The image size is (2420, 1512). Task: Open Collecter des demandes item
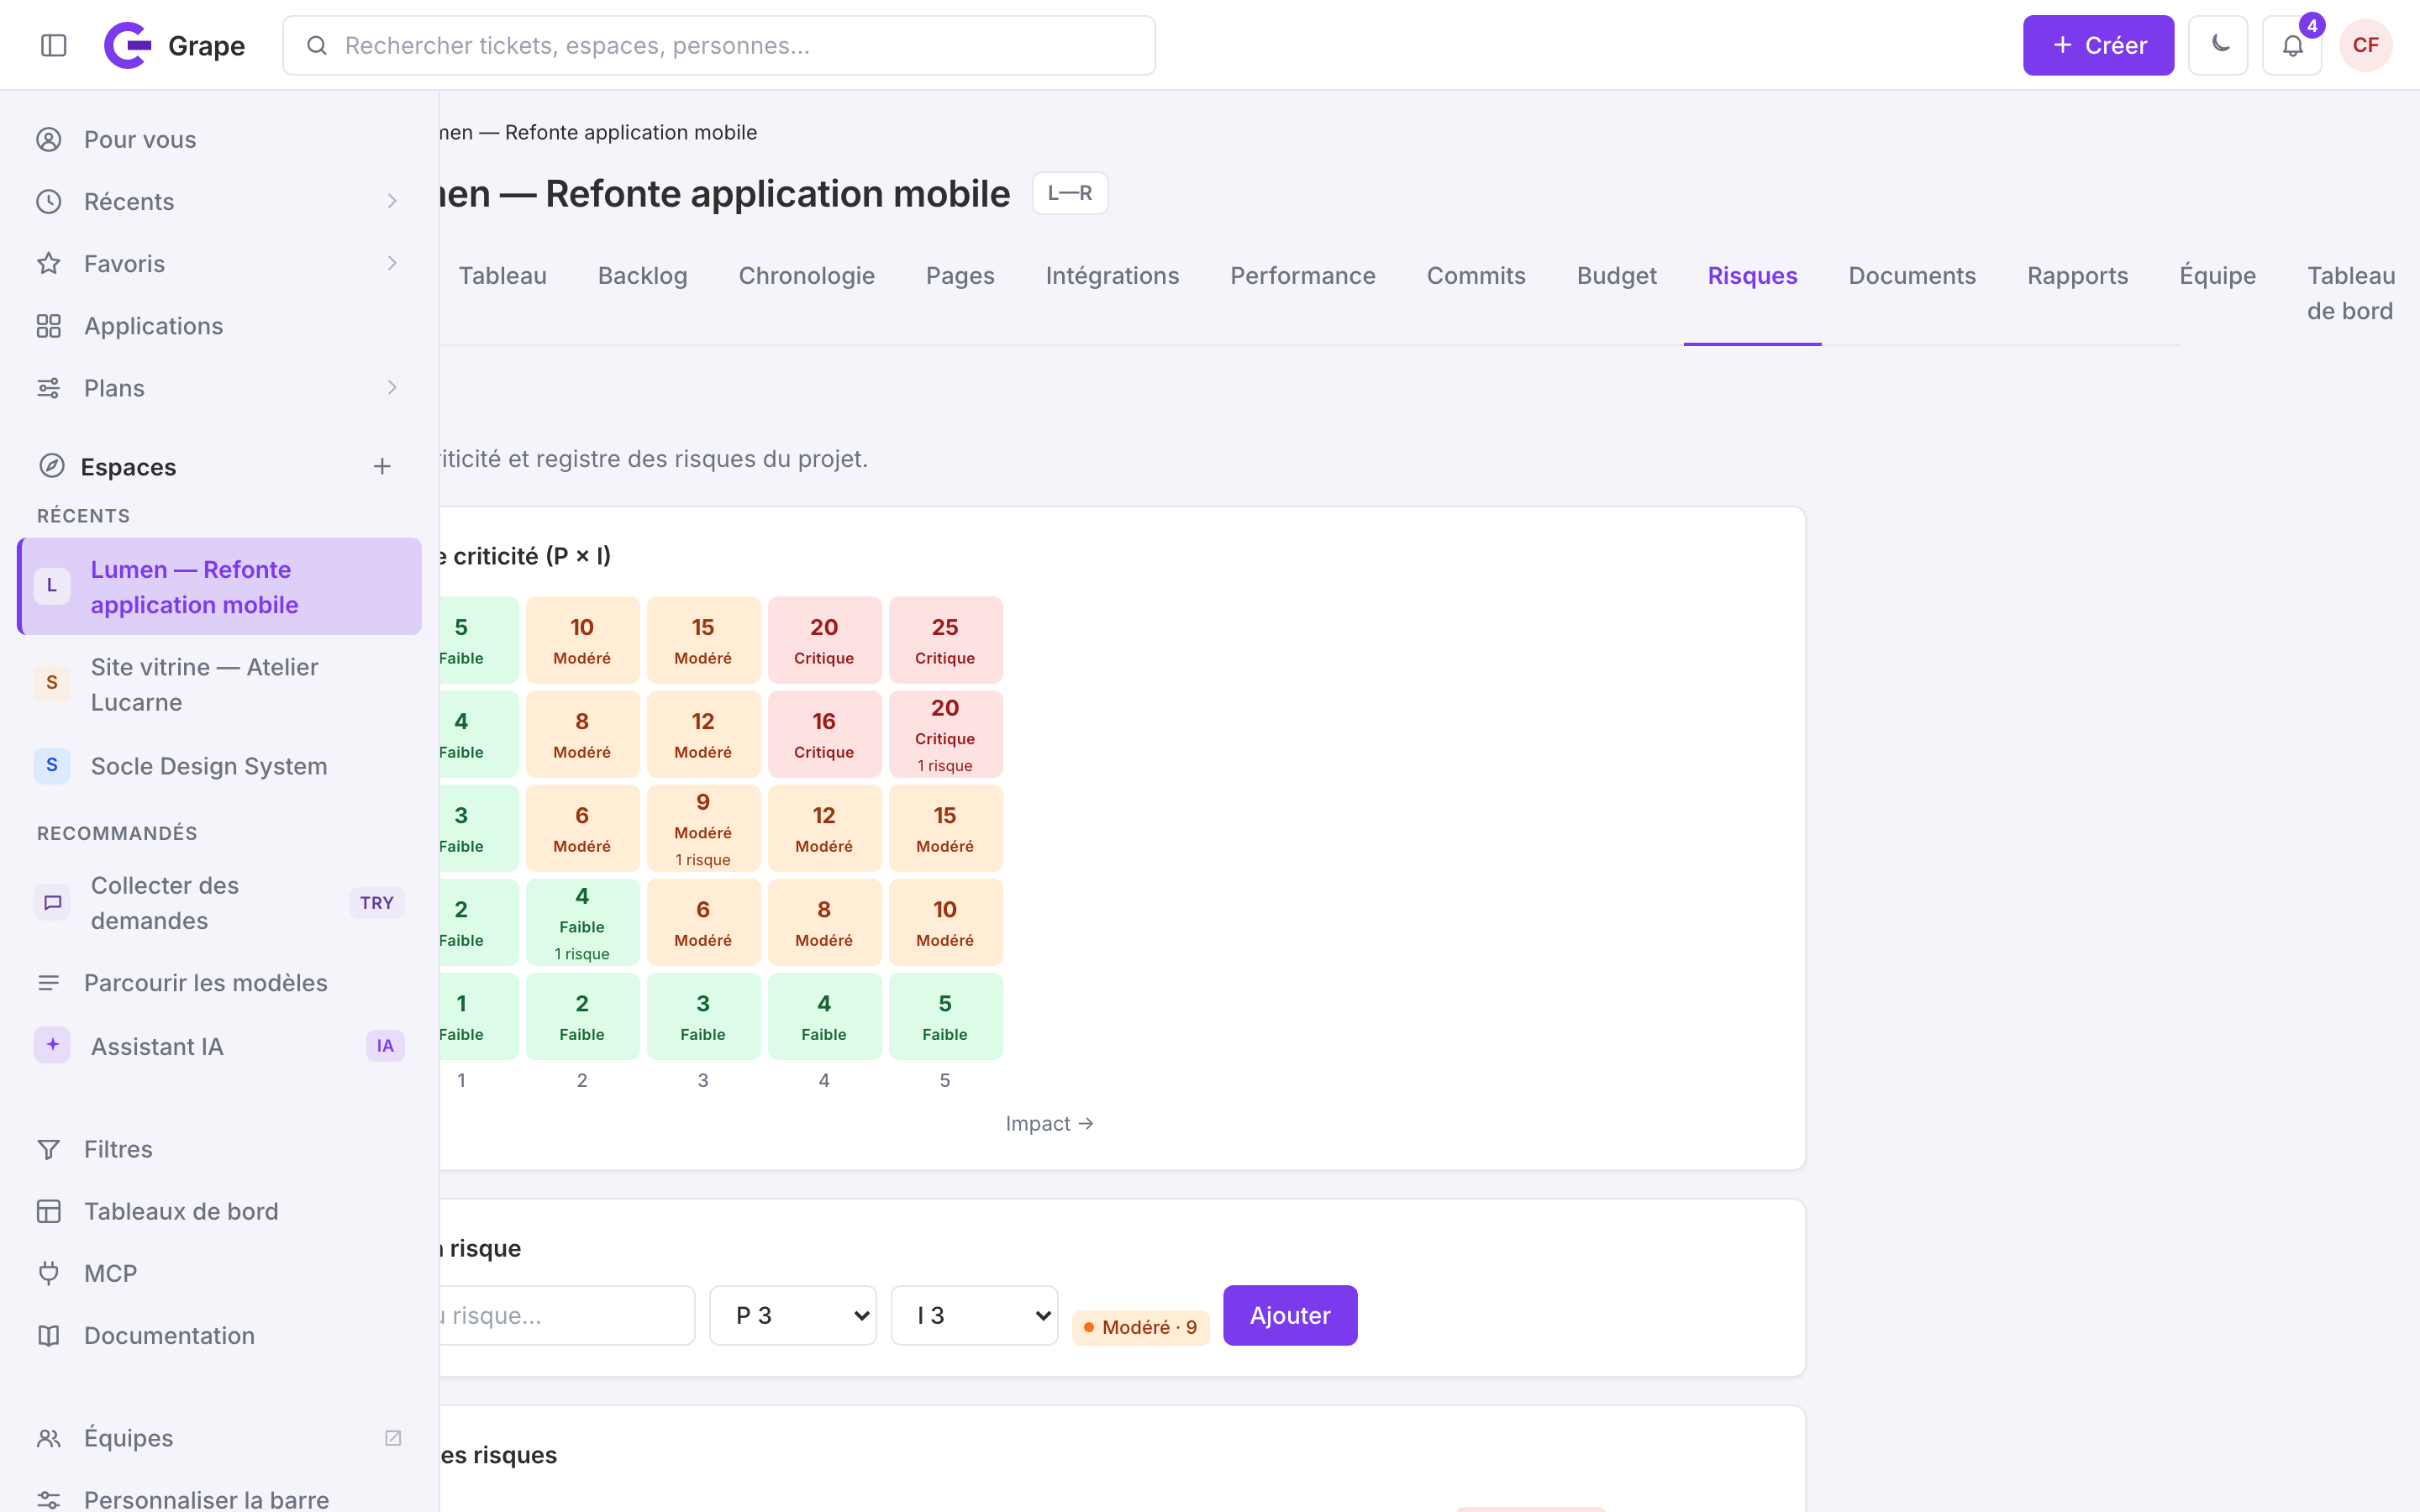point(220,903)
